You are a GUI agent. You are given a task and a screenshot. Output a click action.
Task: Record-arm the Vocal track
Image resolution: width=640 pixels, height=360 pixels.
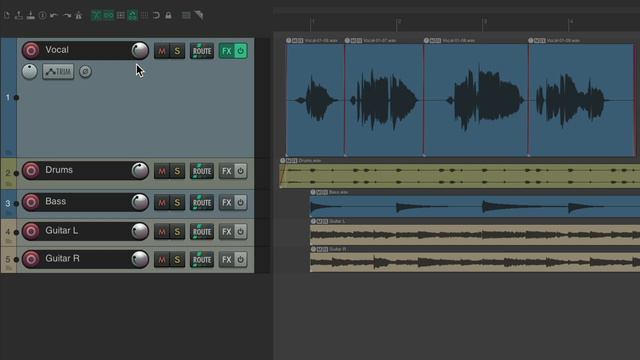coord(31,51)
